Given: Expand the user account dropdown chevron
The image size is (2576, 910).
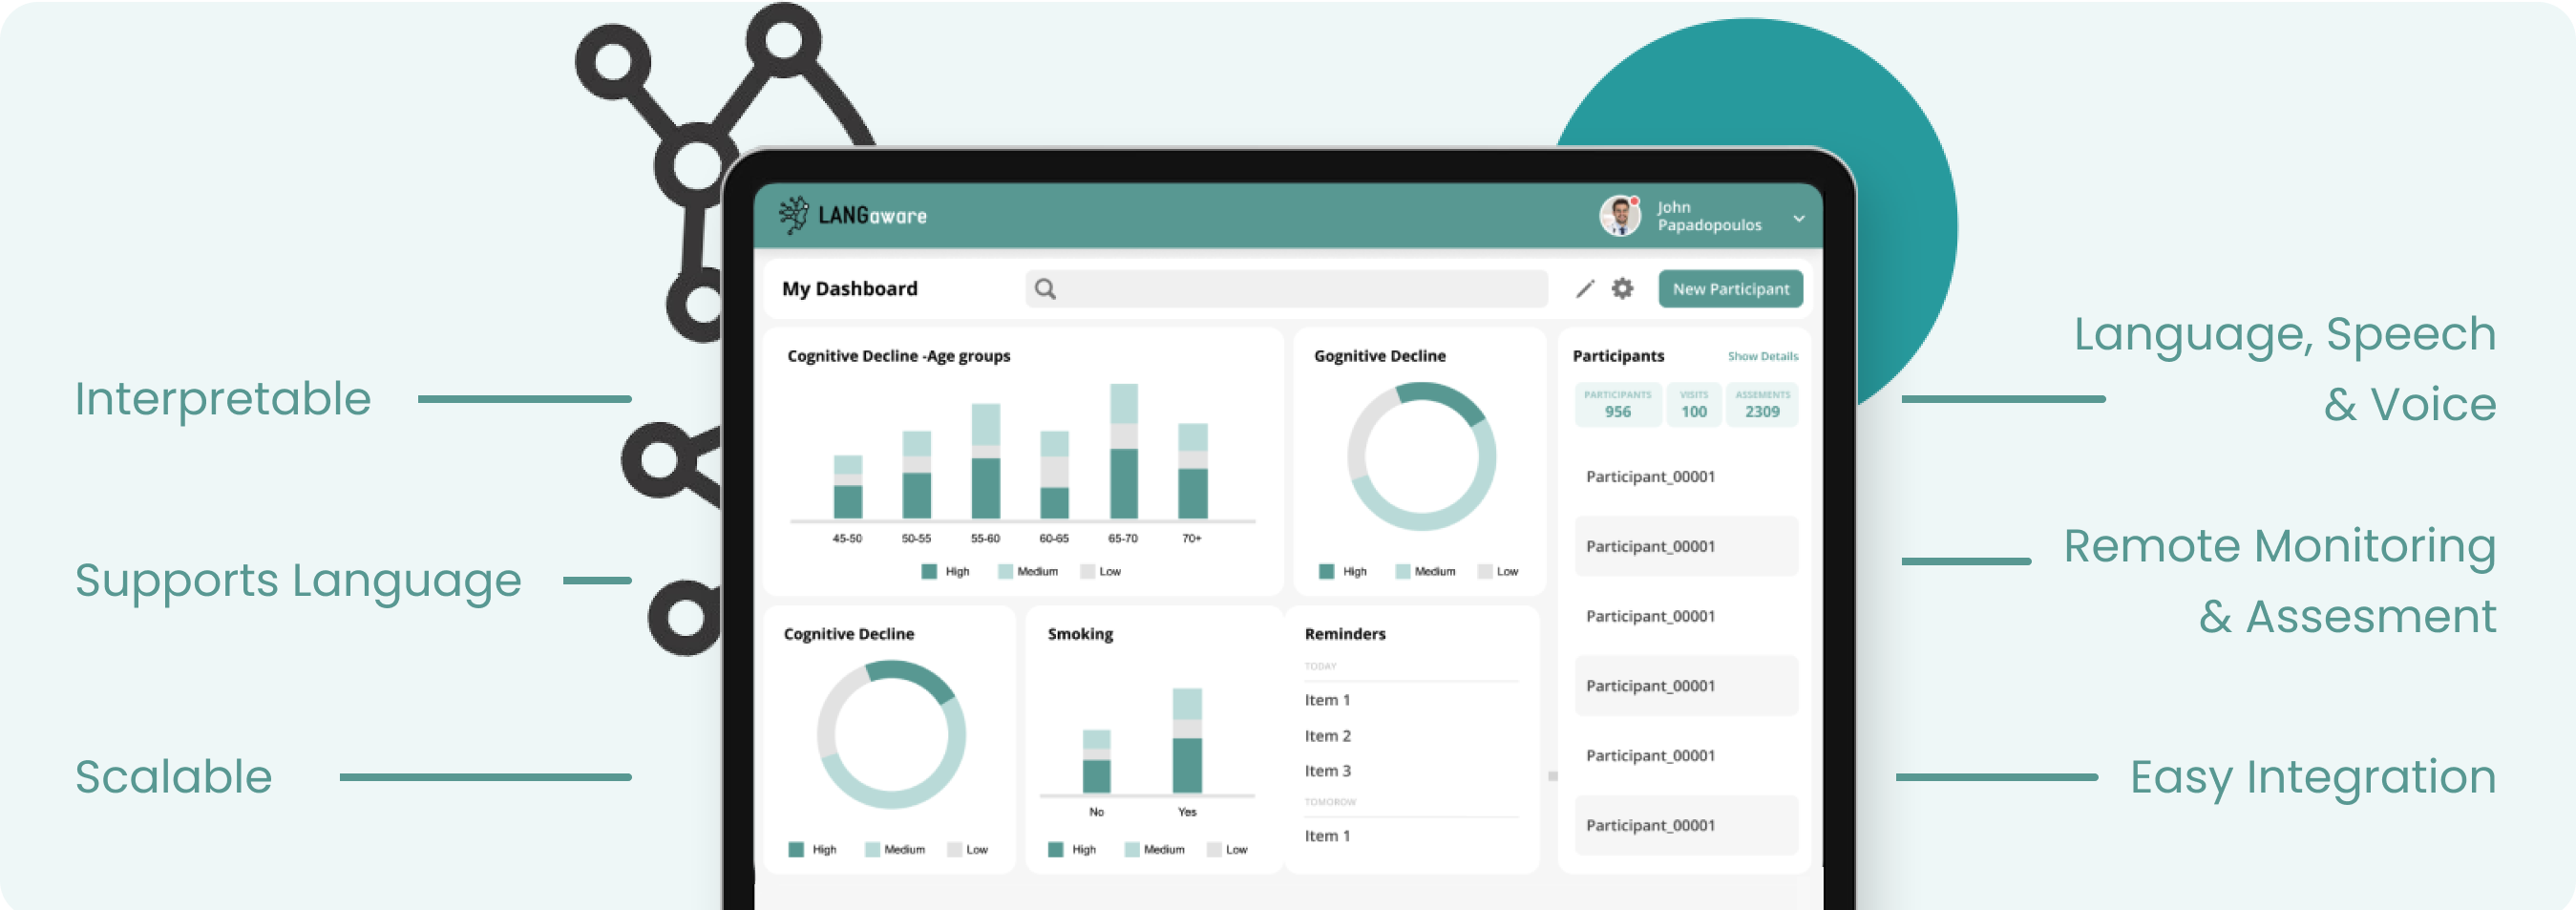Looking at the screenshot, I should click(1799, 218).
